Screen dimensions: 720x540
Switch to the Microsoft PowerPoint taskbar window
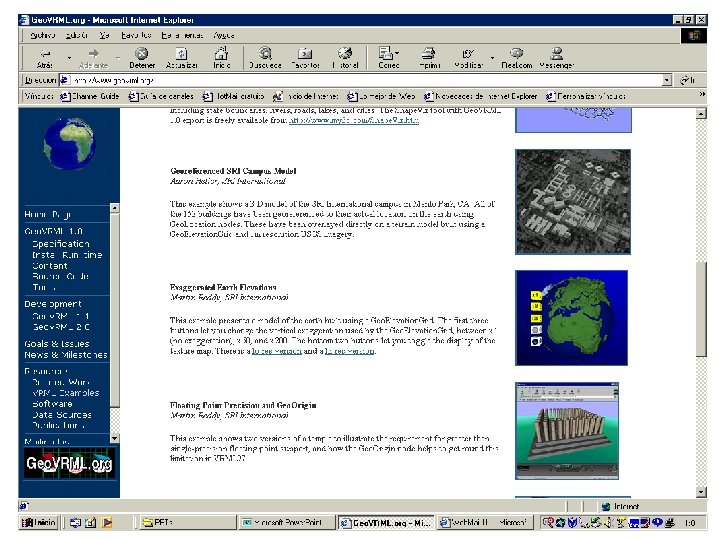tap(285, 523)
